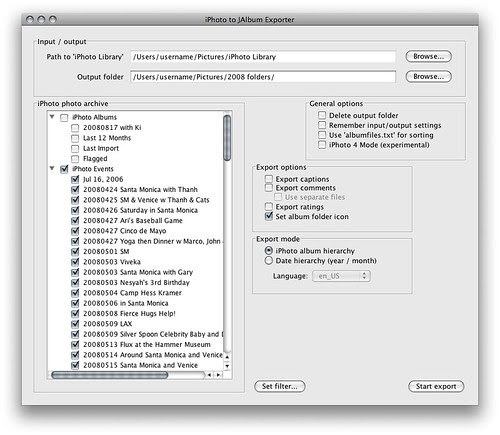Viewport: 500px width, 435px height.
Task: Edit the Path to 'iPhoto Library' field
Action: tap(263, 57)
